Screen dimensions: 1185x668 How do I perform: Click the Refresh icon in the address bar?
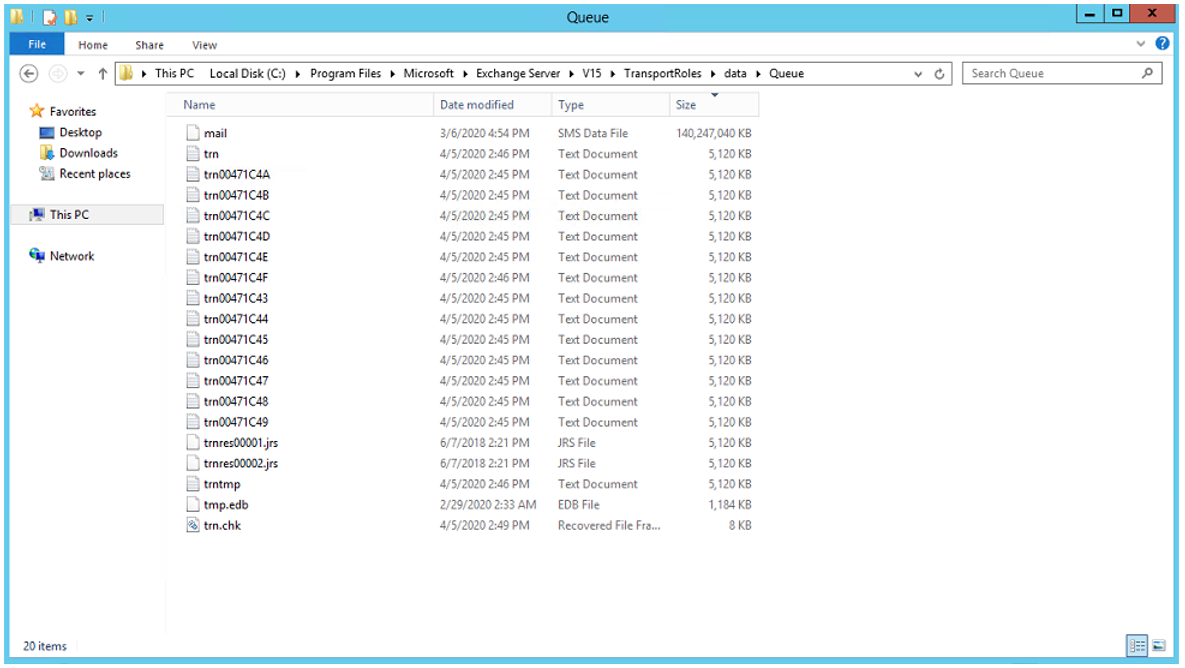938,73
